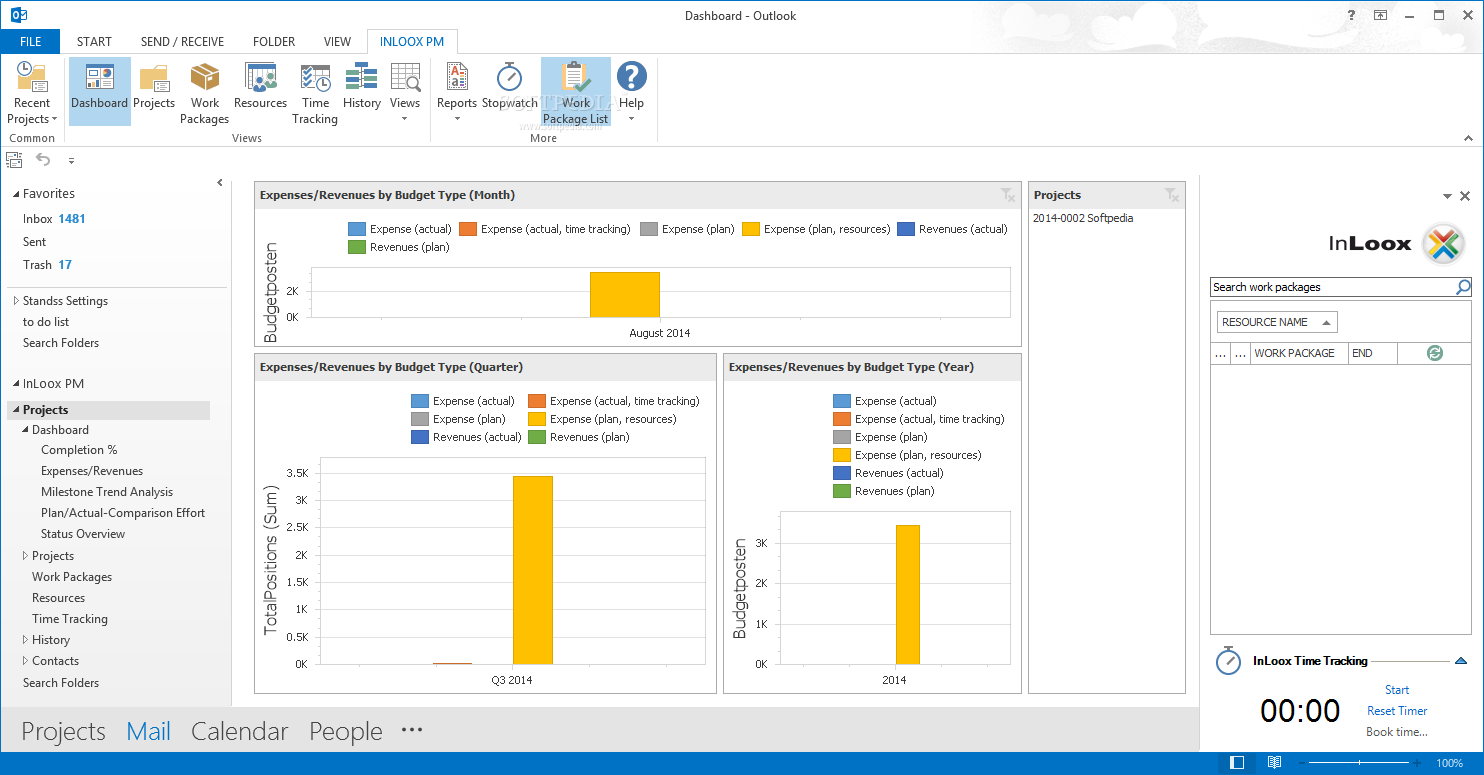The image size is (1484, 775).
Task: Switch to the VIEW tab
Action: (x=338, y=41)
